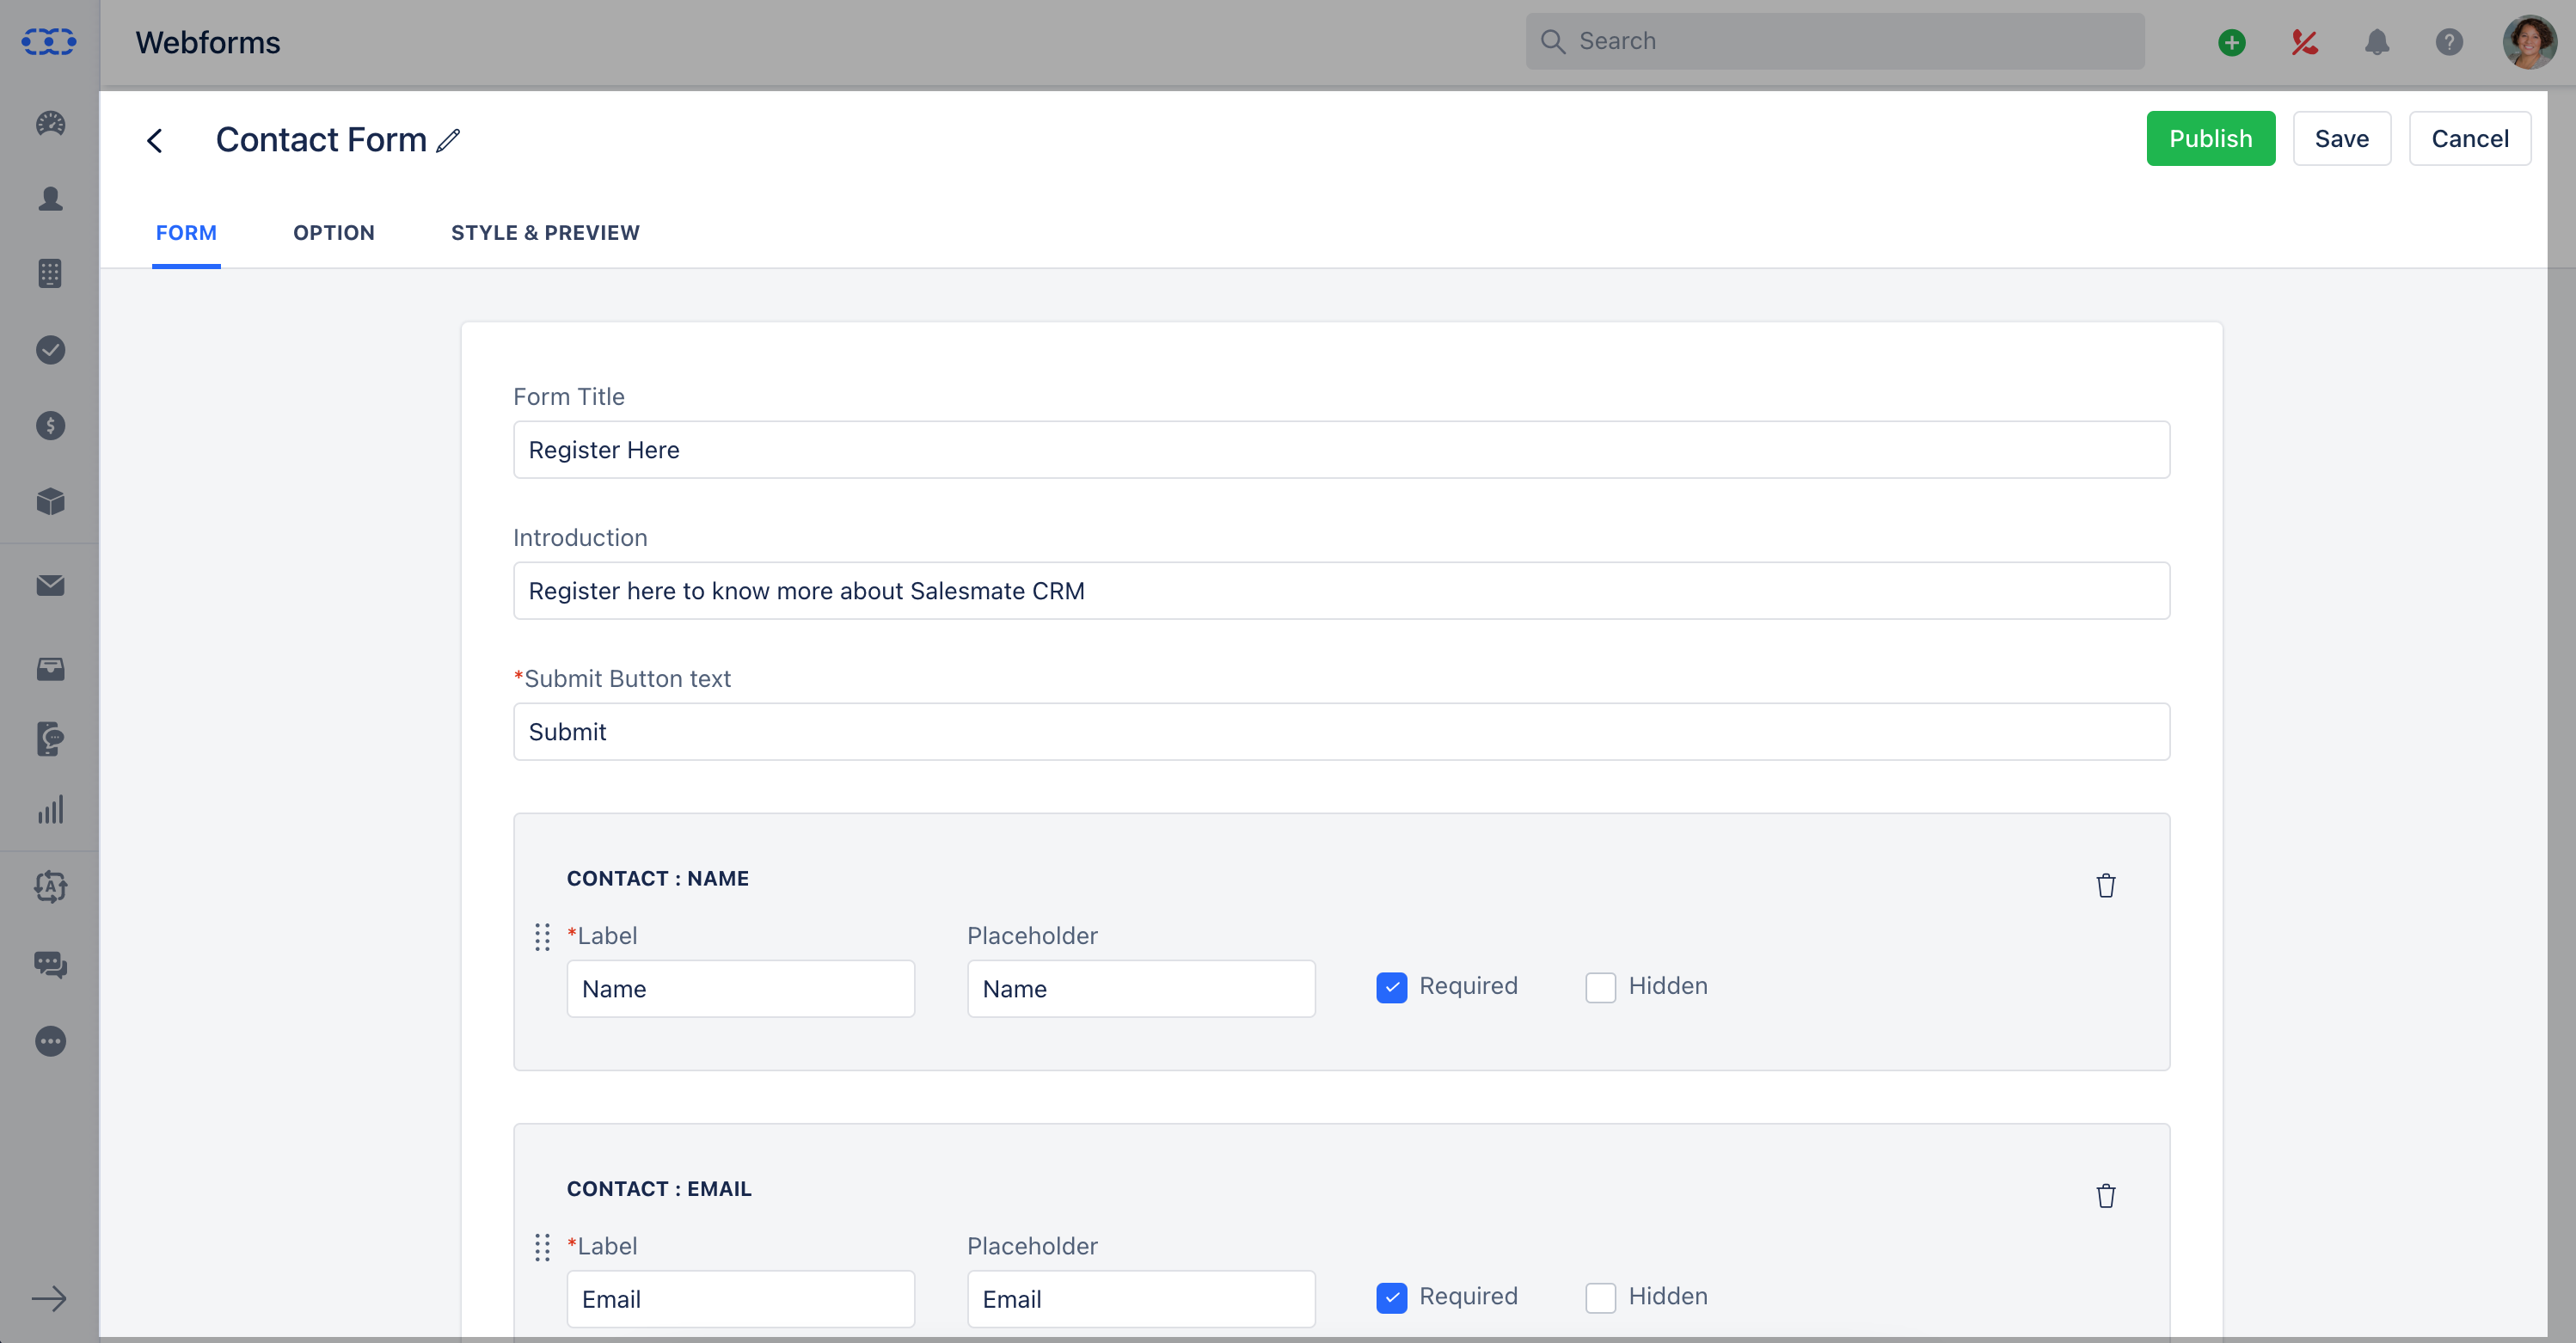Switch to the OPTION tab

334,233
